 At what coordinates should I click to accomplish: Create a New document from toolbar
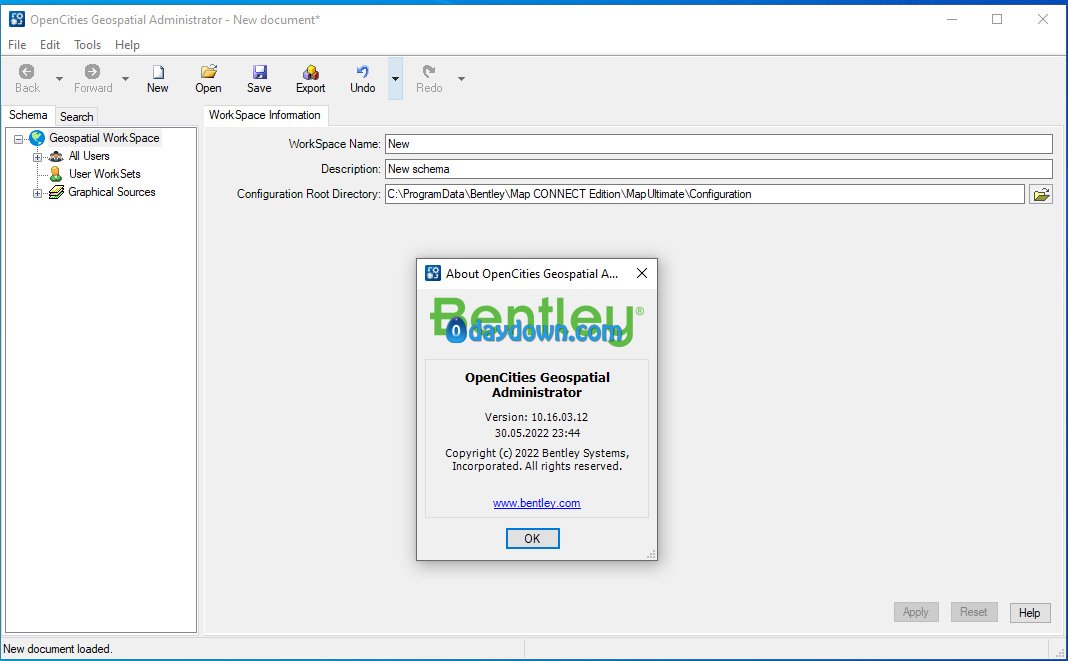(157, 79)
